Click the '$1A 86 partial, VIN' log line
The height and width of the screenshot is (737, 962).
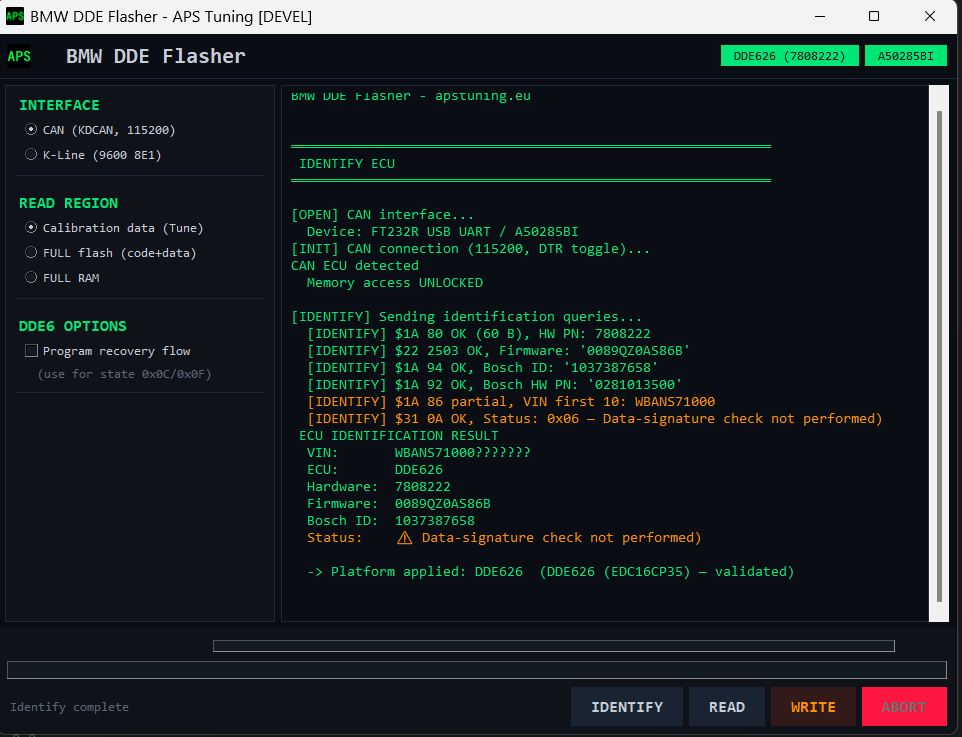511,402
